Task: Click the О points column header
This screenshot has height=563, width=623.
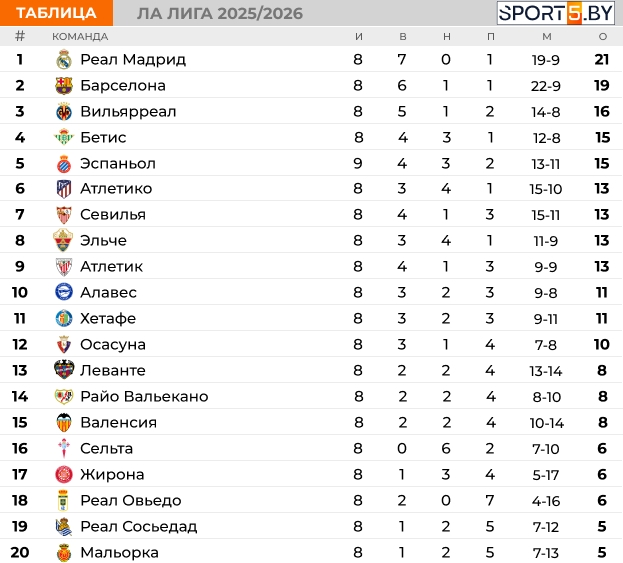Action: click(x=602, y=36)
